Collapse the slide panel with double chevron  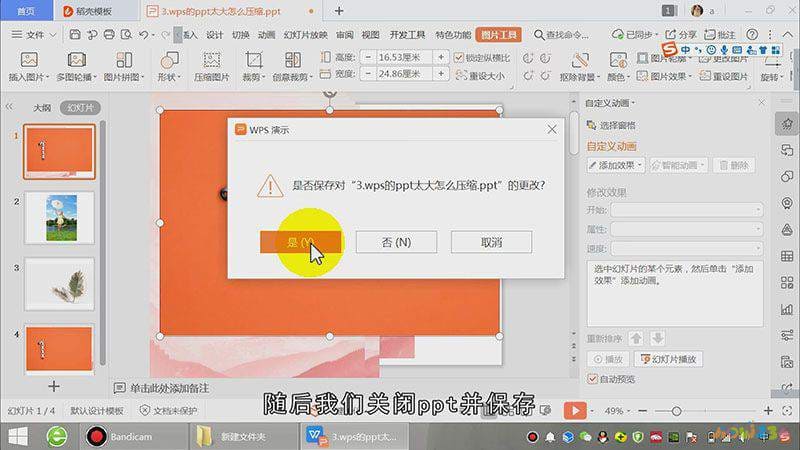[9, 107]
